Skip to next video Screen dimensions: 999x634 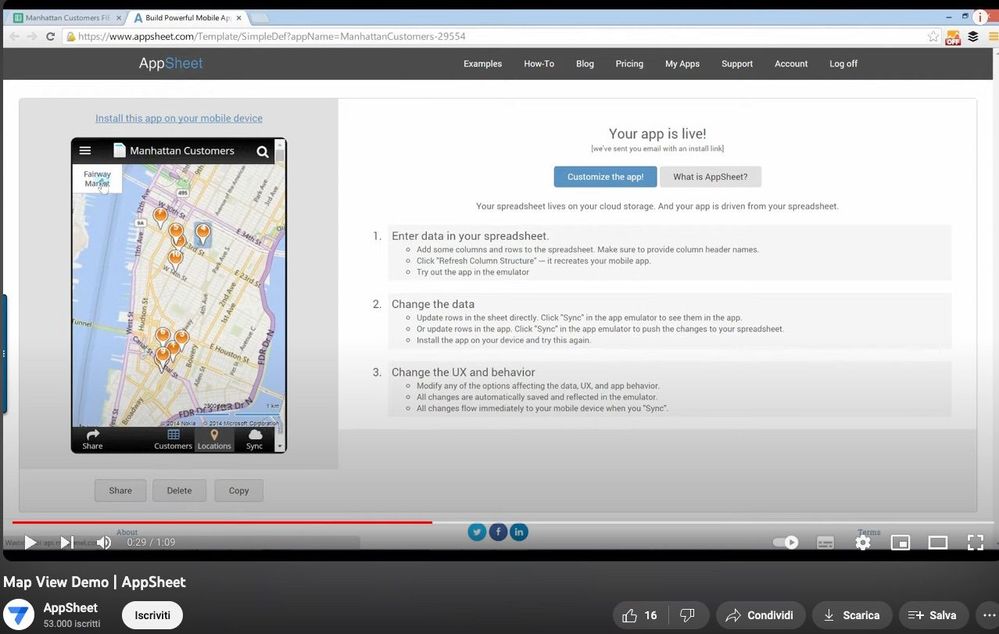click(66, 542)
